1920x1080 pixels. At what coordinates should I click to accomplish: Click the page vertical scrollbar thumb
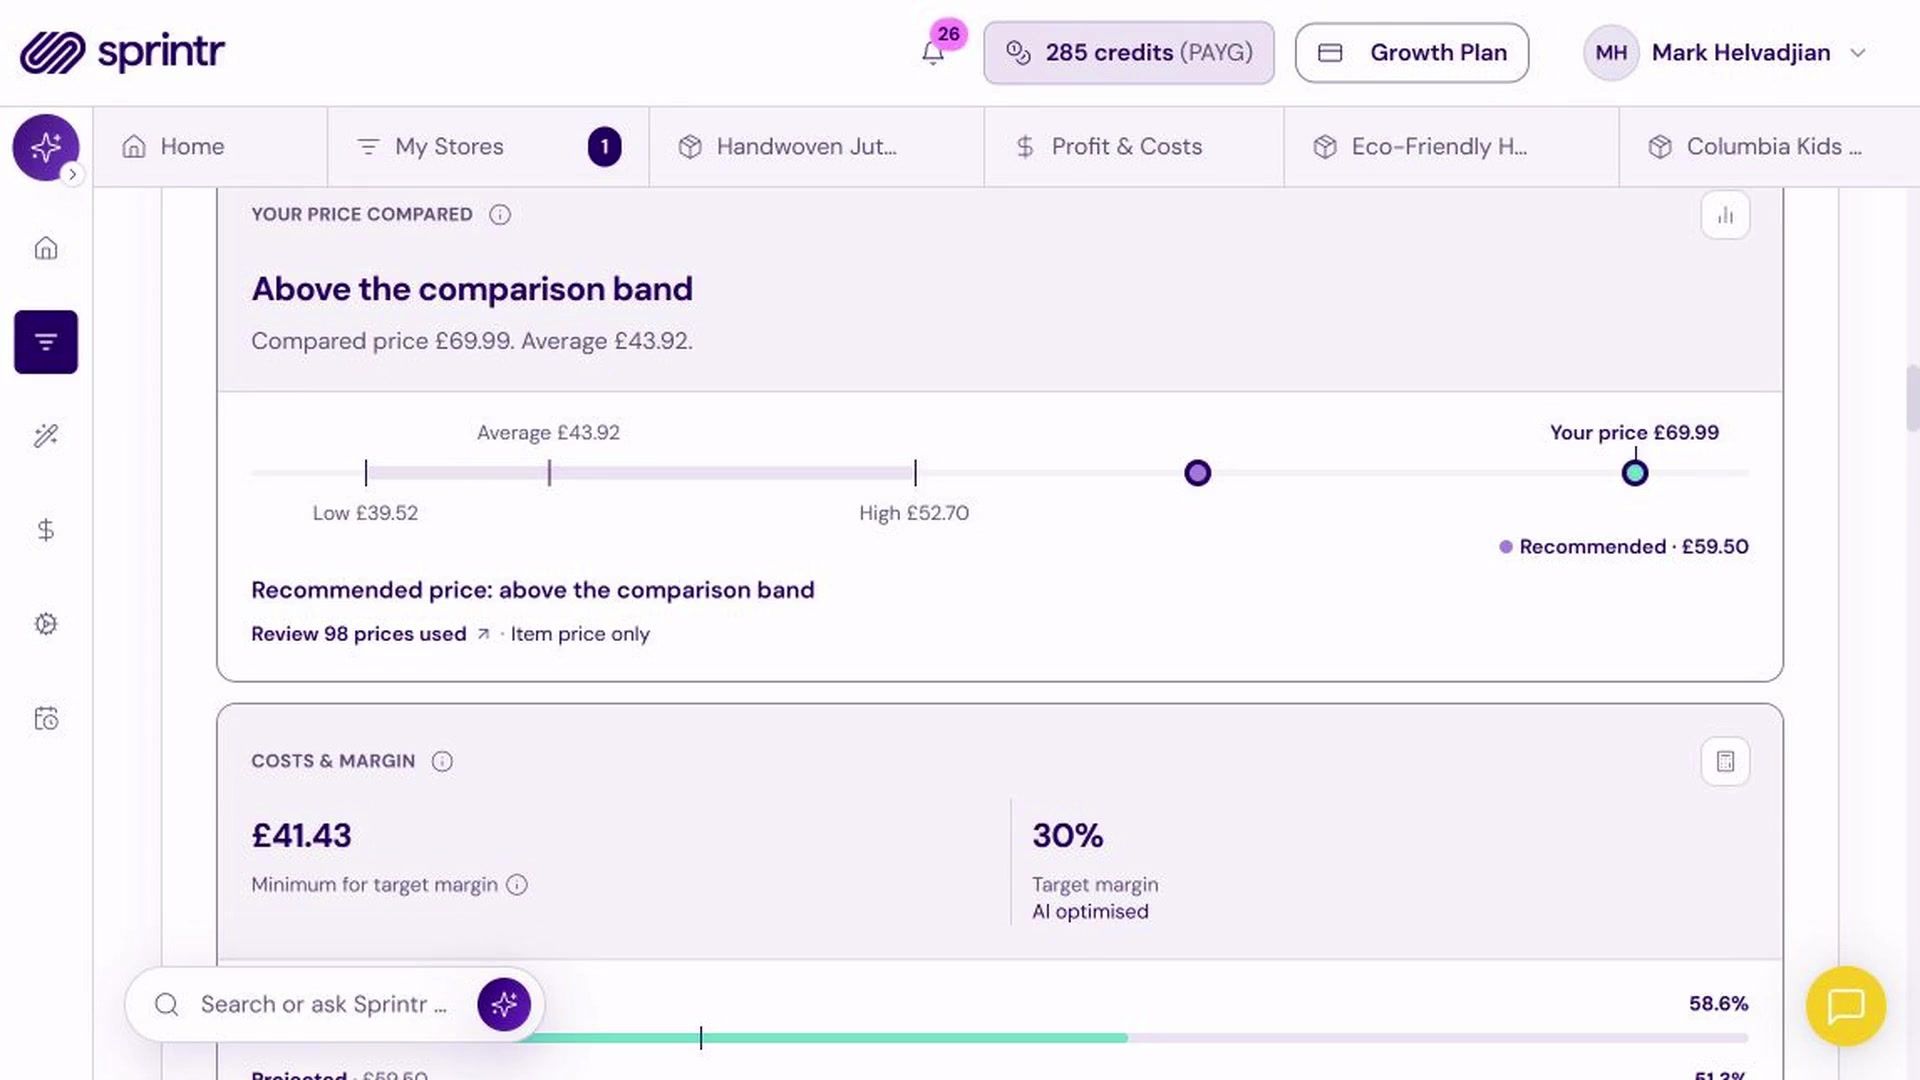pyautogui.click(x=1912, y=398)
